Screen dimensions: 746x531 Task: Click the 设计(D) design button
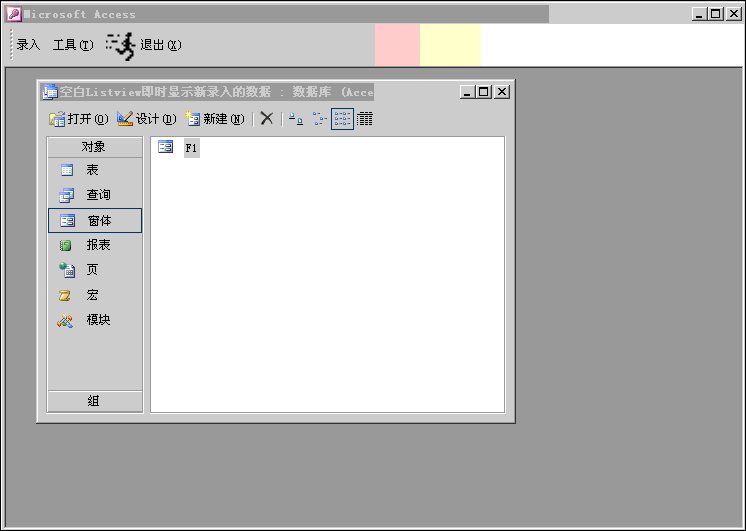click(x=147, y=118)
